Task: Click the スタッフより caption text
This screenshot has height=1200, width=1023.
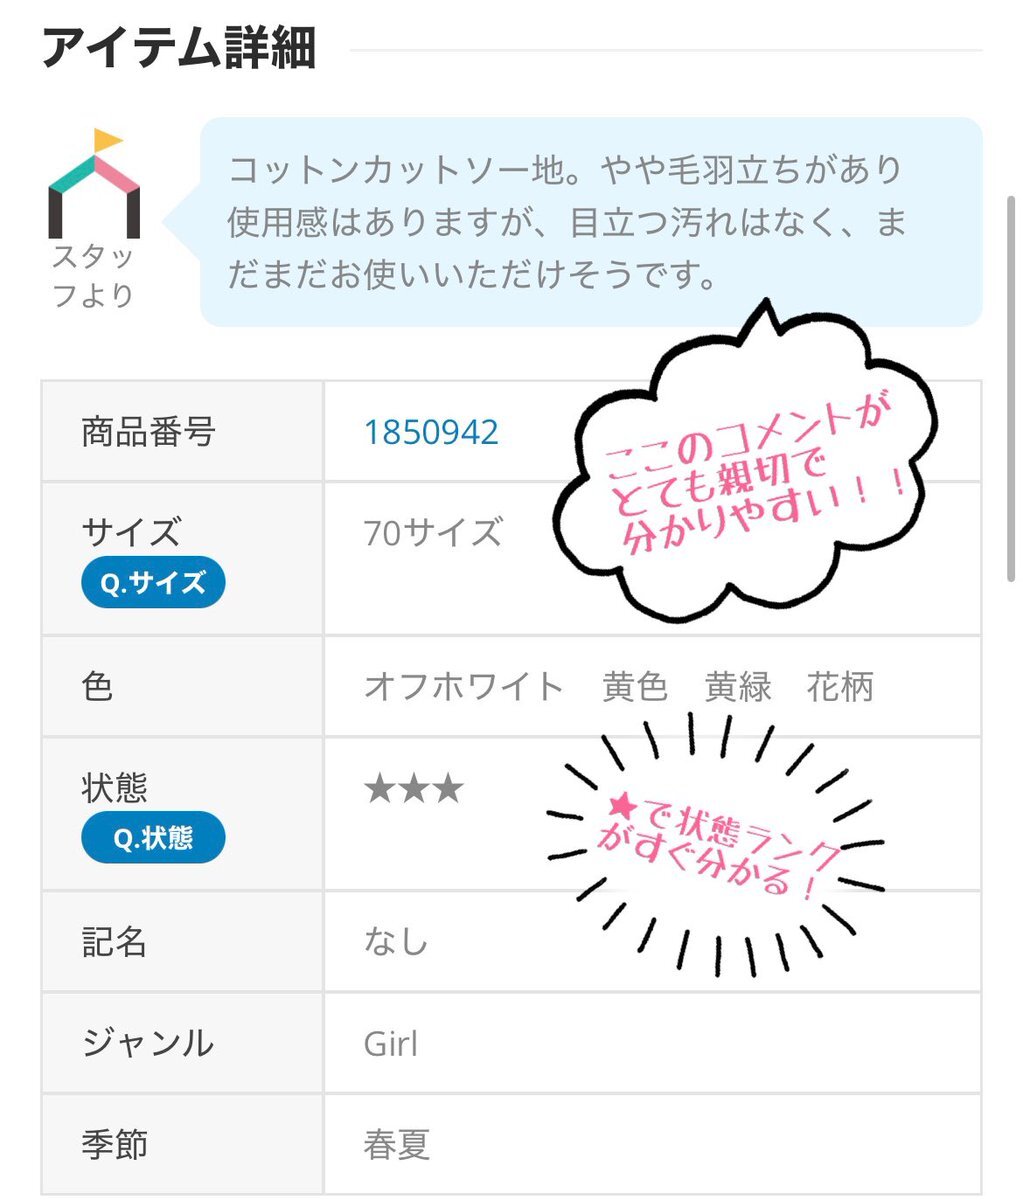Action: (93, 276)
